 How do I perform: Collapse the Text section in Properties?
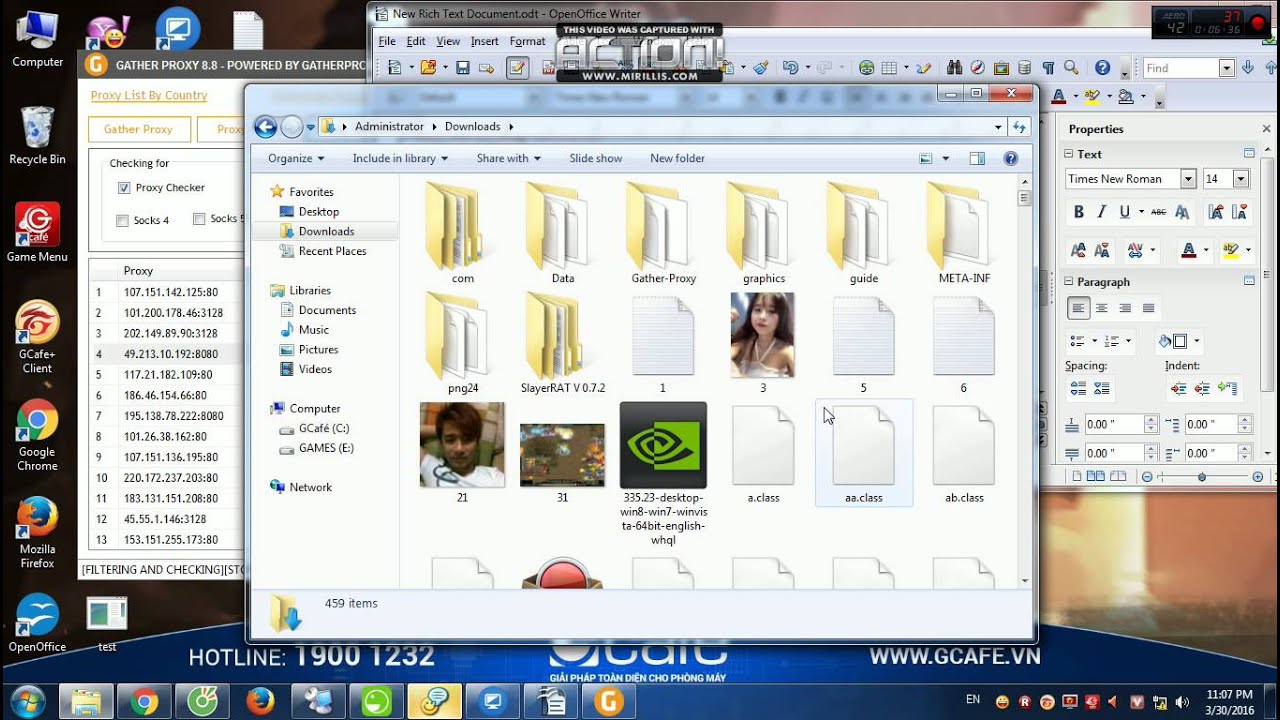1068,154
